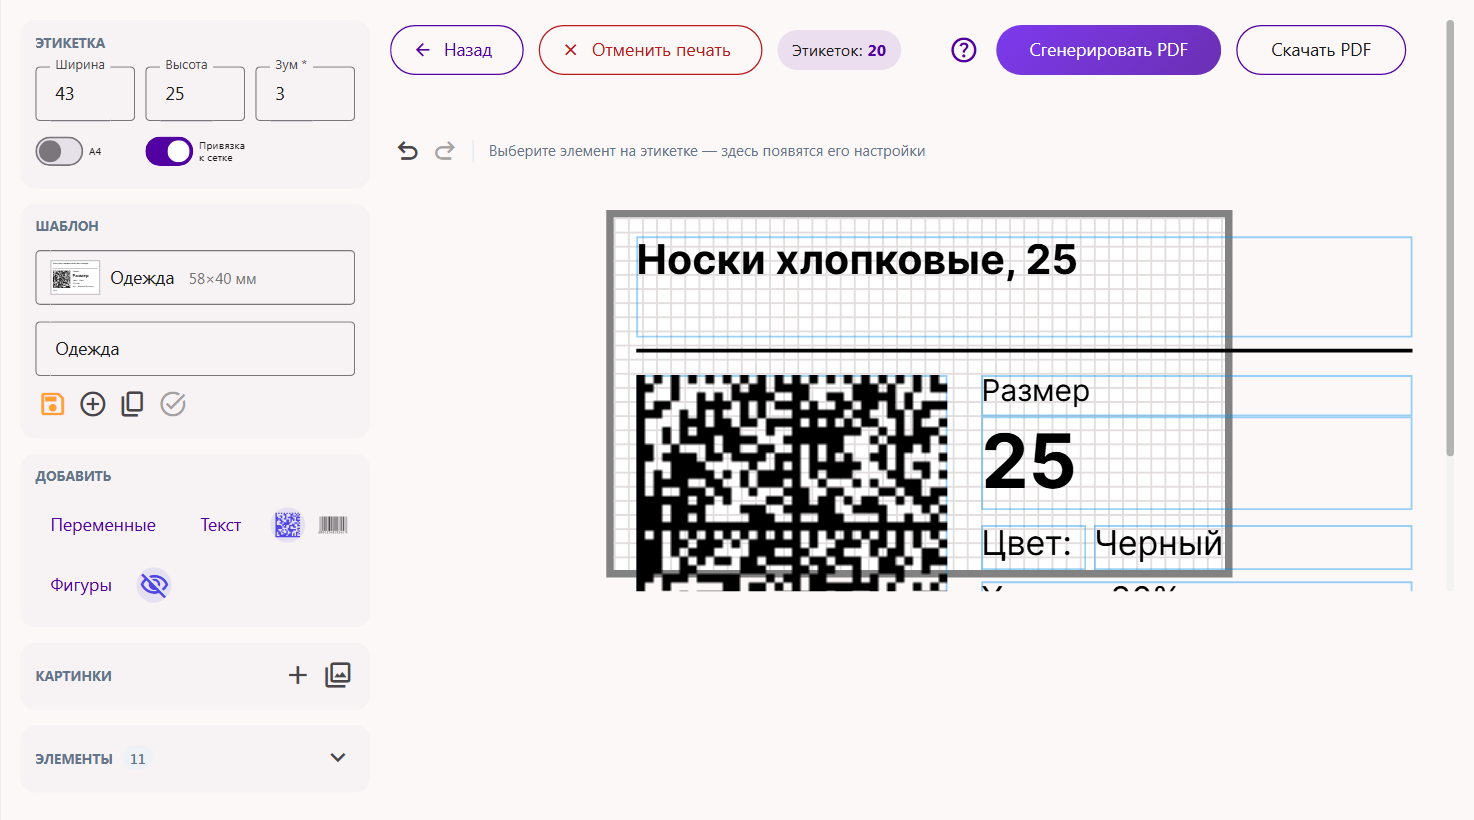Open the image gallery icon in Картинки

click(338, 675)
